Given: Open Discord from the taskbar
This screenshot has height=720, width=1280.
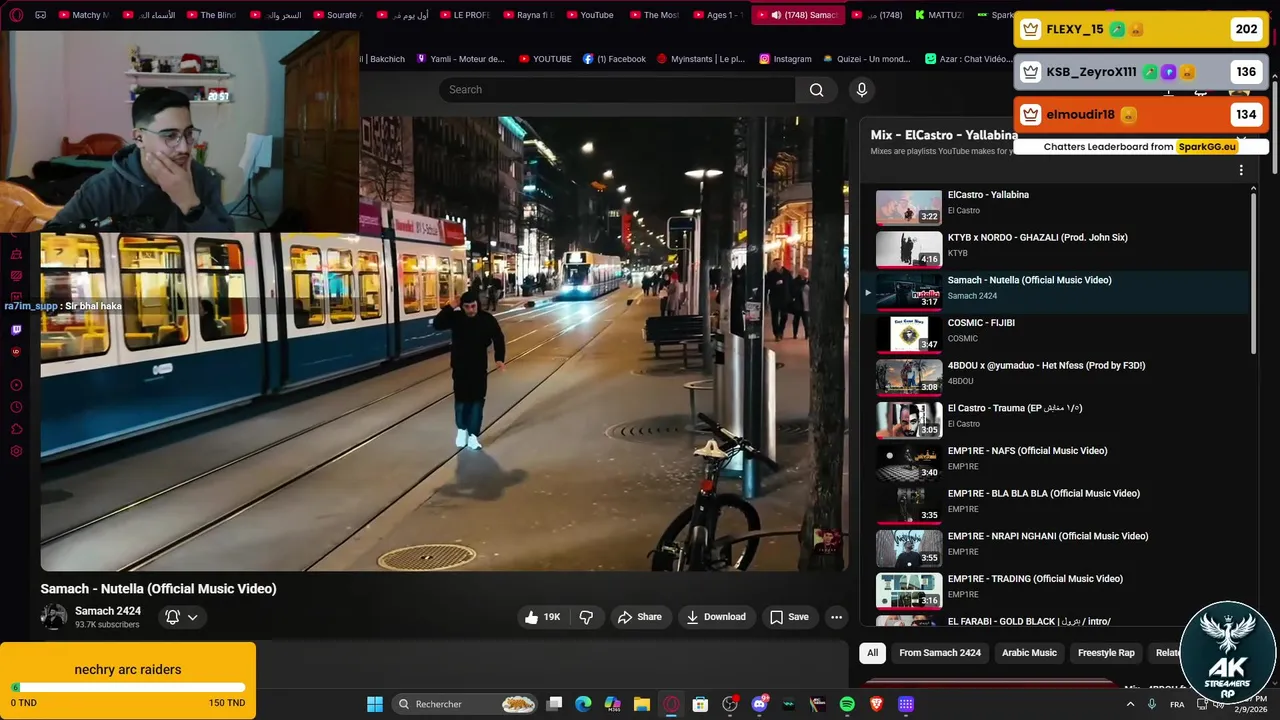Looking at the screenshot, I should (x=759, y=704).
